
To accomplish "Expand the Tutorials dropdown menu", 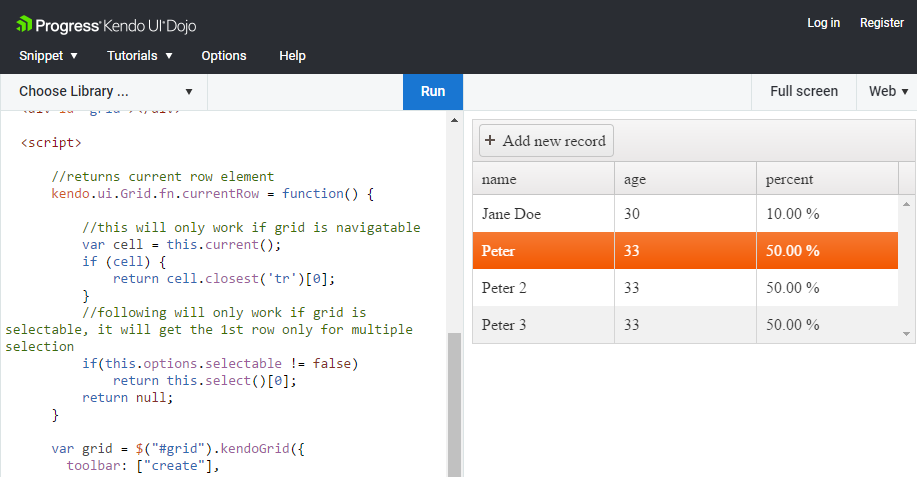I will tap(140, 56).
